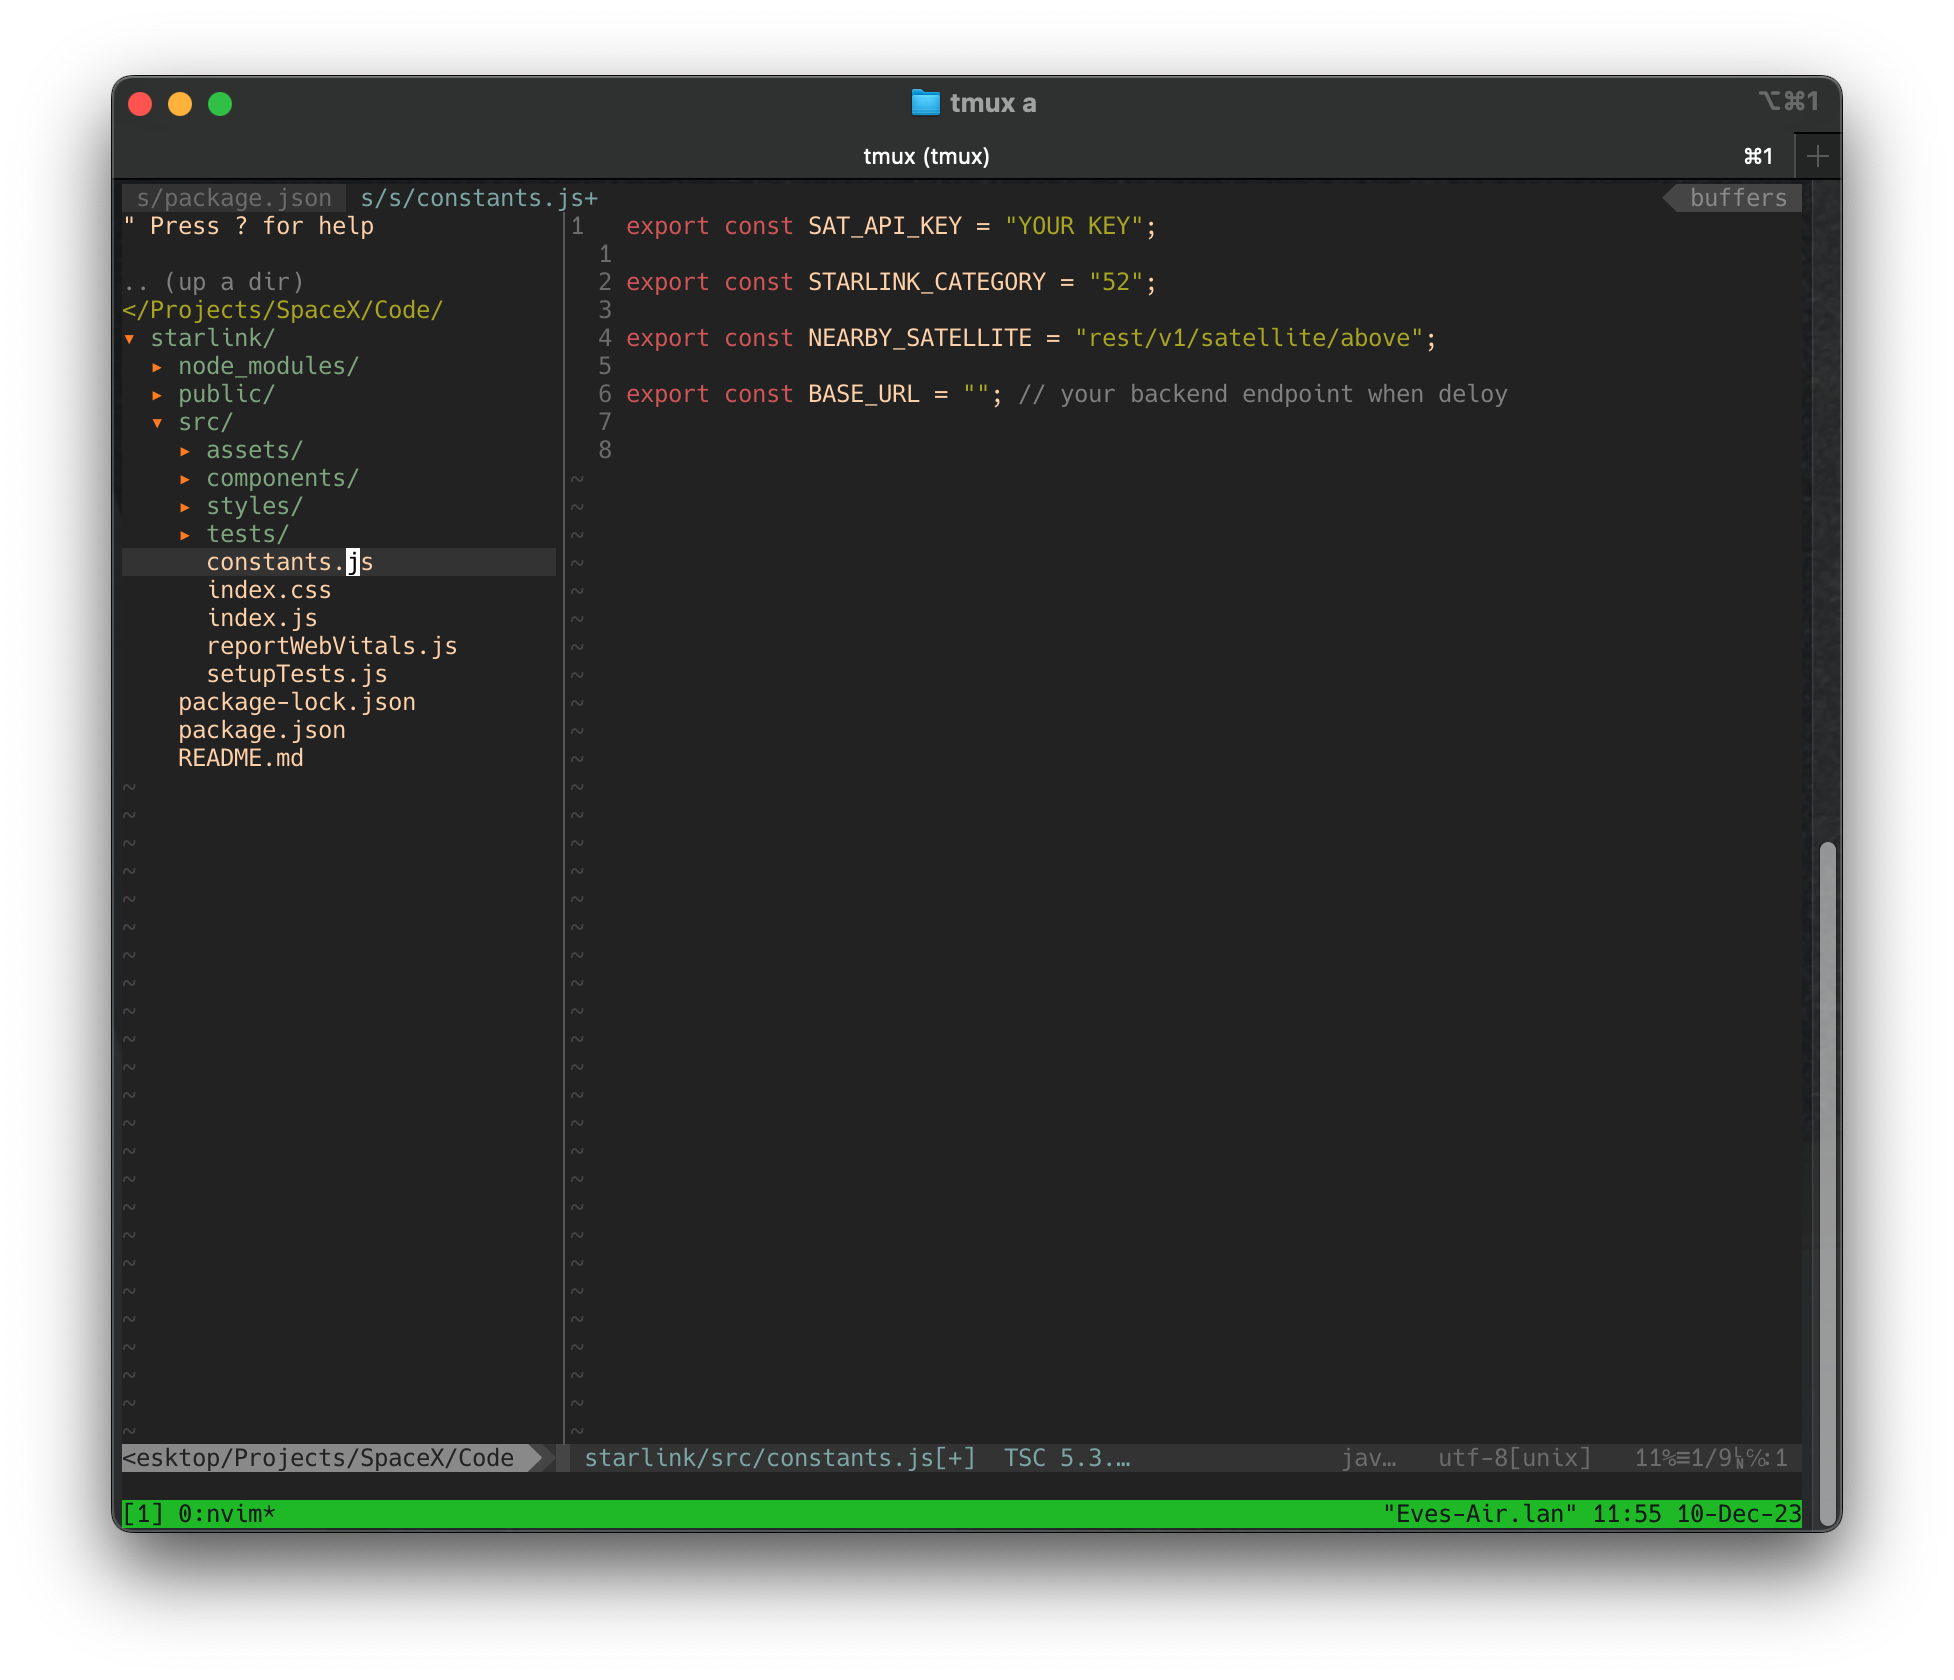The width and height of the screenshot is (1954, 1680).
Task: Switch to the s/package.json buffer tab
Action: [x=233, y=197]
